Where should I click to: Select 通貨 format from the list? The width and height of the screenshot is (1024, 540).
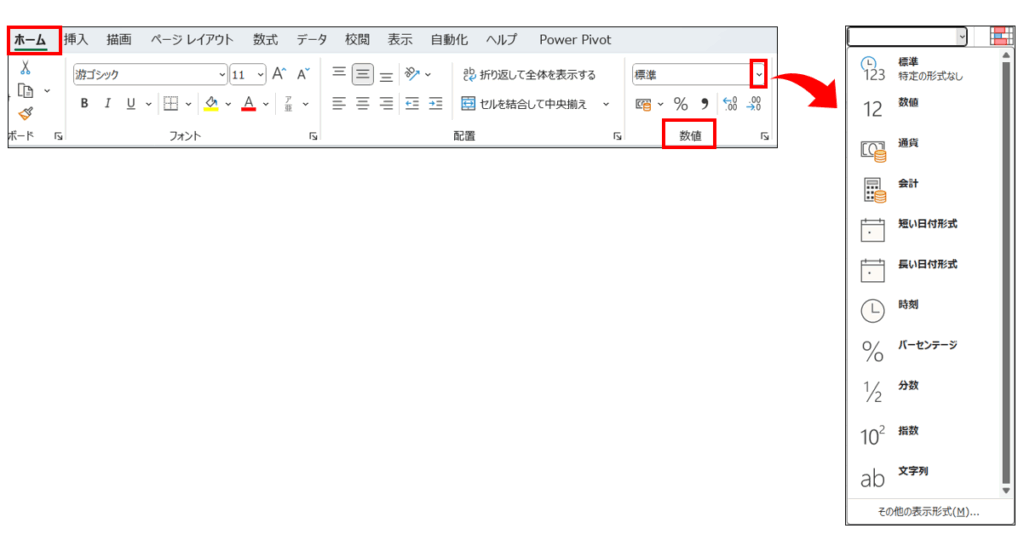[908, 143]
